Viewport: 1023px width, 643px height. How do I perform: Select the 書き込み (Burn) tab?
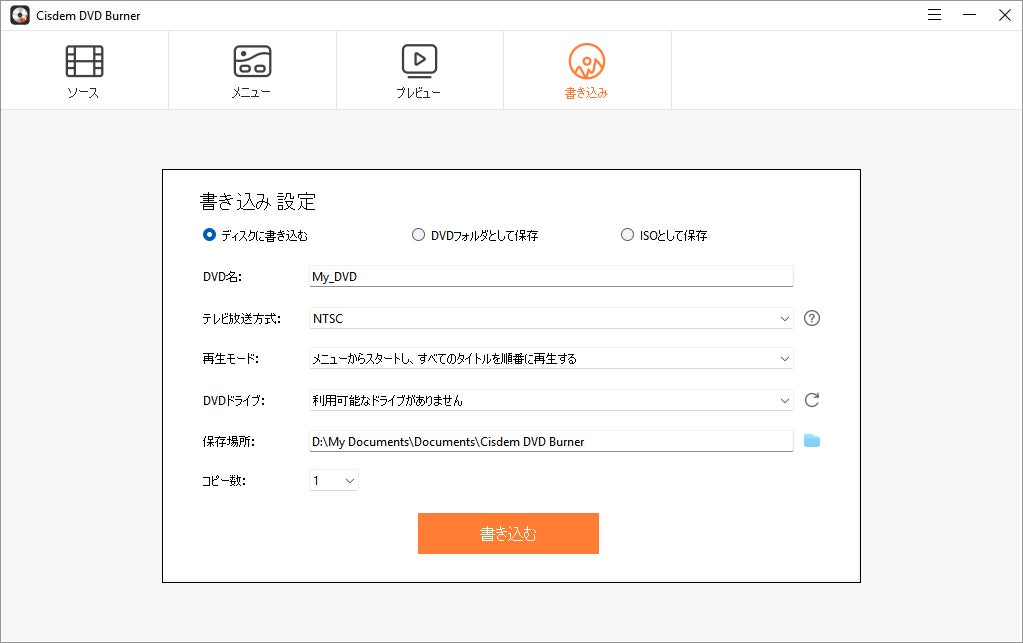pyautogui.click(x=587, y=70)
